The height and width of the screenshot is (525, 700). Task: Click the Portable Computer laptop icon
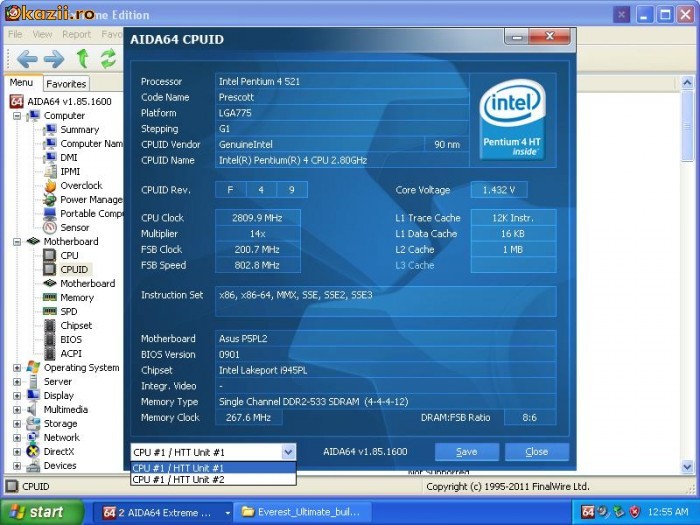click(50, 213)
